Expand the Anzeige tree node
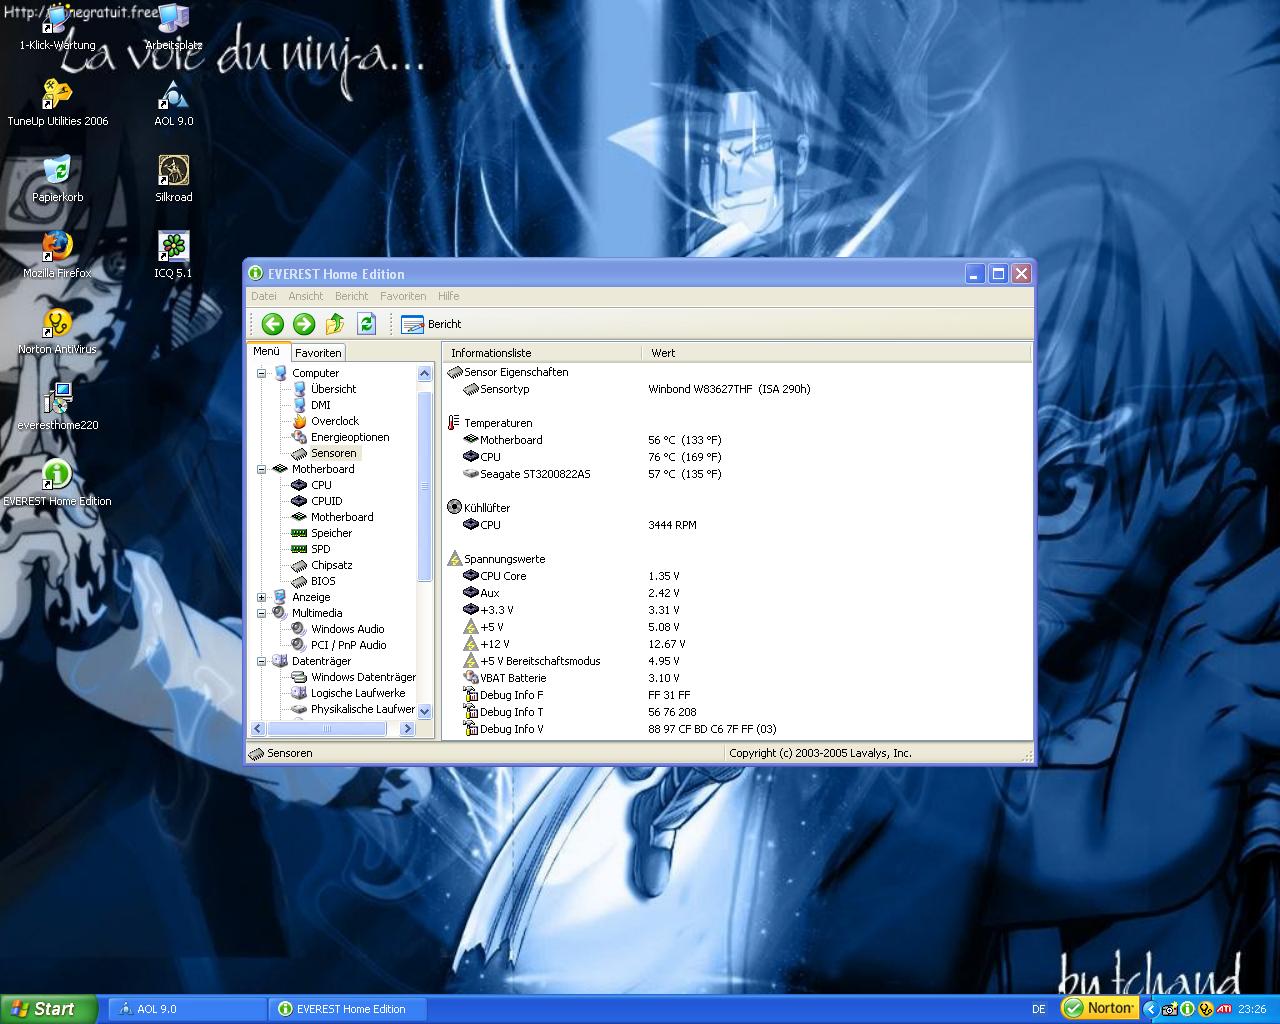Image resolution: width=1280 pixels, height=1024 pixels. 262,597
